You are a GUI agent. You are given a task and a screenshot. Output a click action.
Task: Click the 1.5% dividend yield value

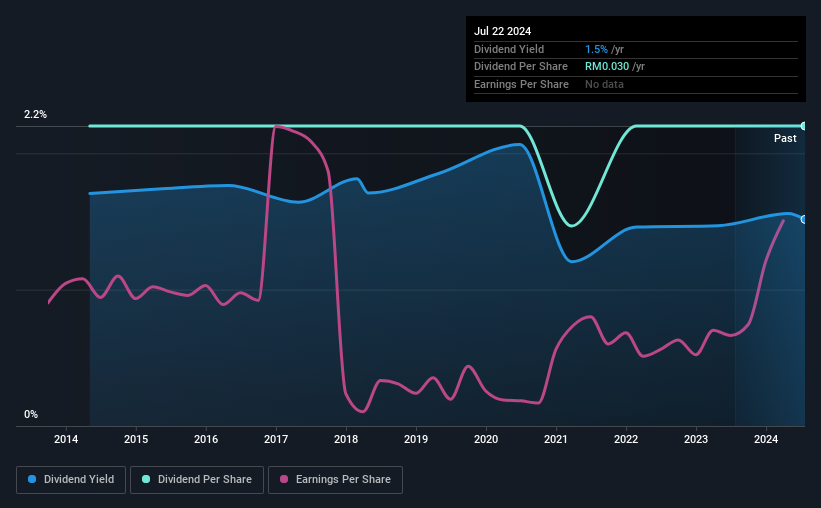point(596,49)
